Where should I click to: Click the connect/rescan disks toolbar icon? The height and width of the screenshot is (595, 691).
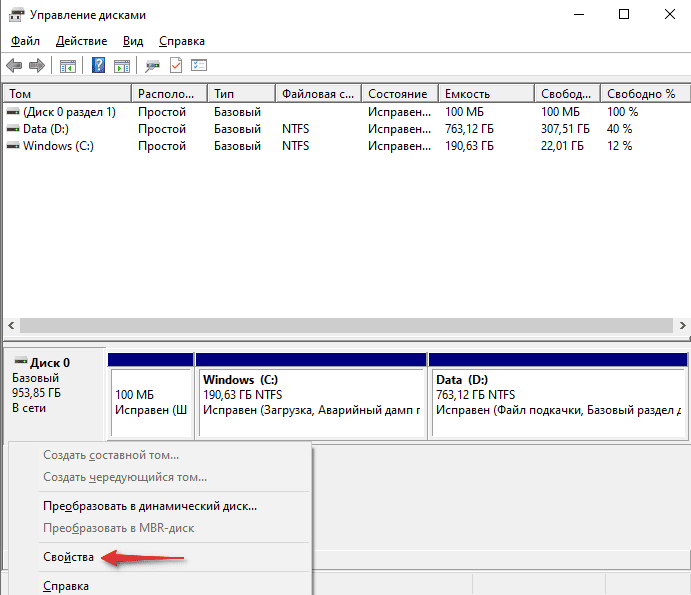tap(152, 66)
